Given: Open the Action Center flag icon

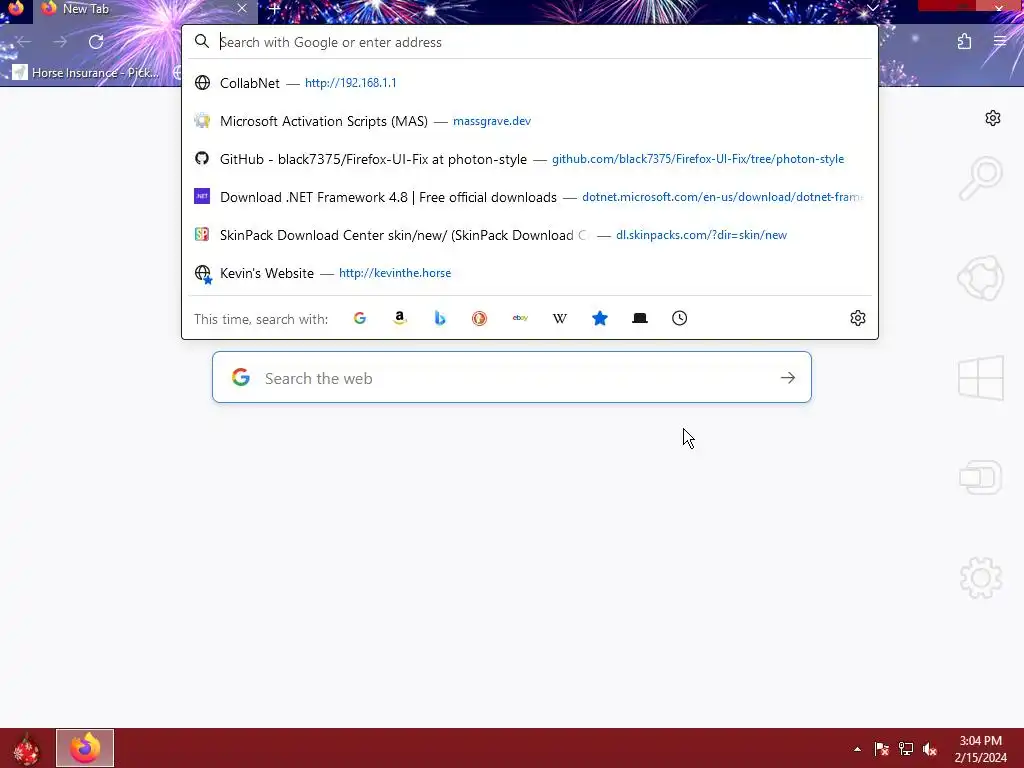Looking at the screenshot, I should [x=881, y=749].
